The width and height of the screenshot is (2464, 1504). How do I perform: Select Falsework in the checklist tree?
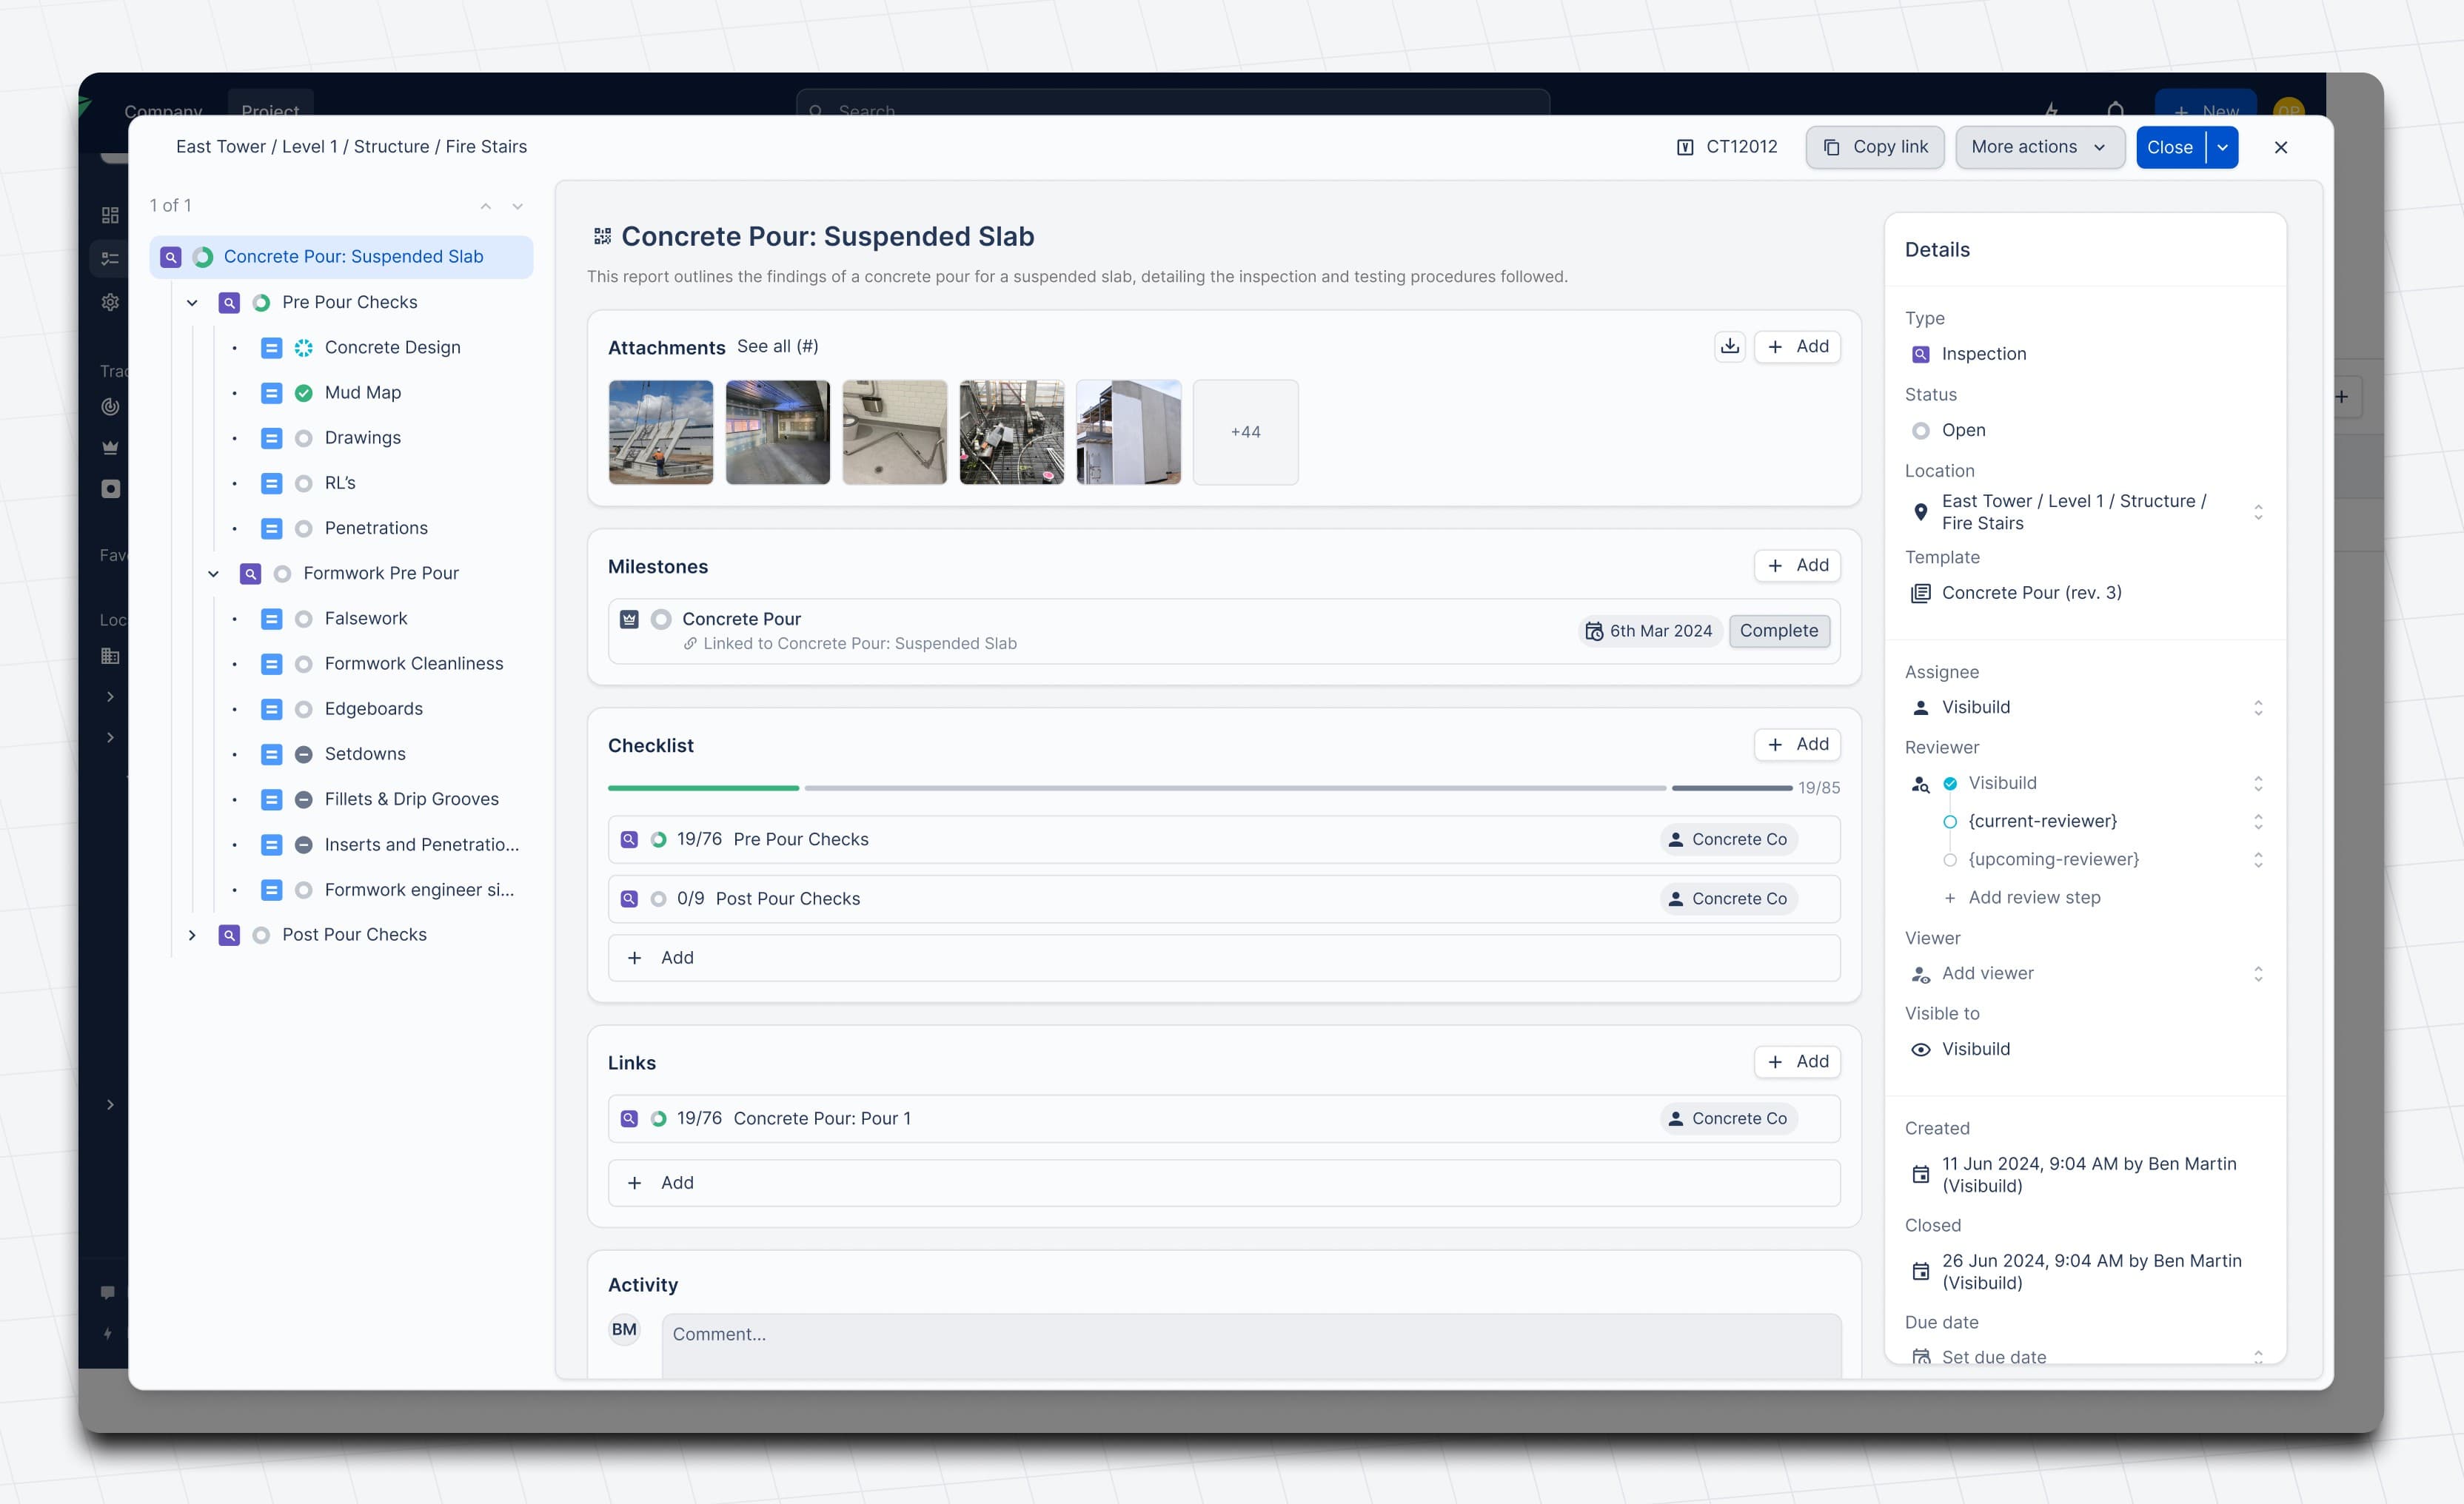(x=366, y=618)
